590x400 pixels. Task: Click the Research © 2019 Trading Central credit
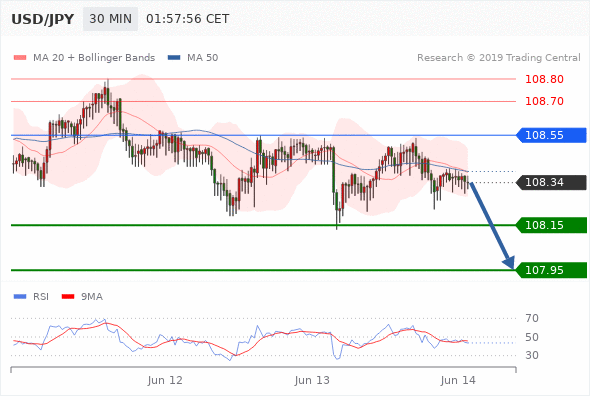(499, 58)
